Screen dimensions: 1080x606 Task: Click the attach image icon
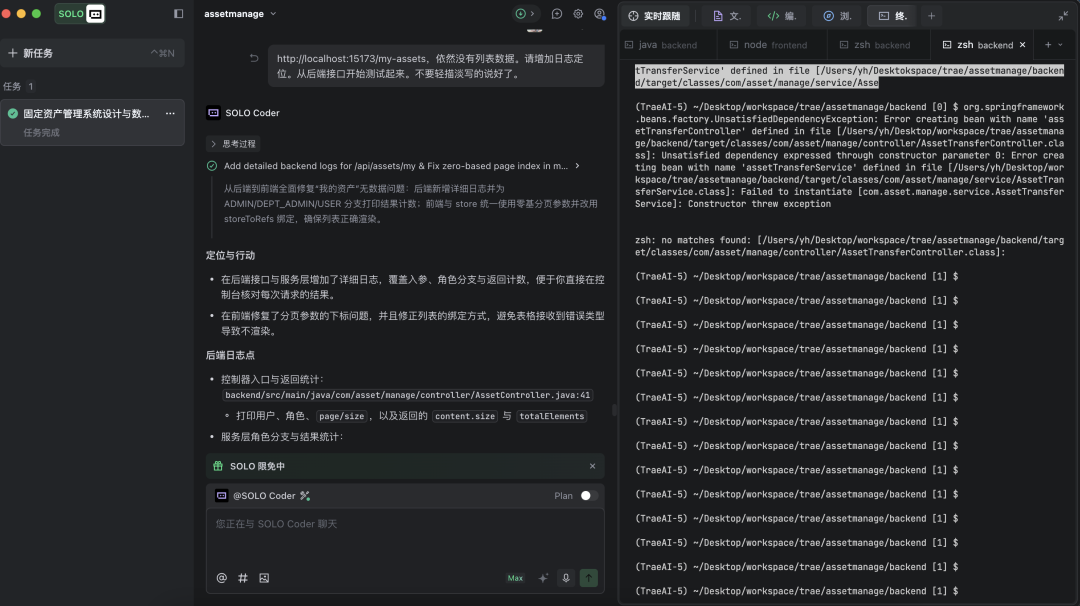pyautogui.click(x=264, y=578)
